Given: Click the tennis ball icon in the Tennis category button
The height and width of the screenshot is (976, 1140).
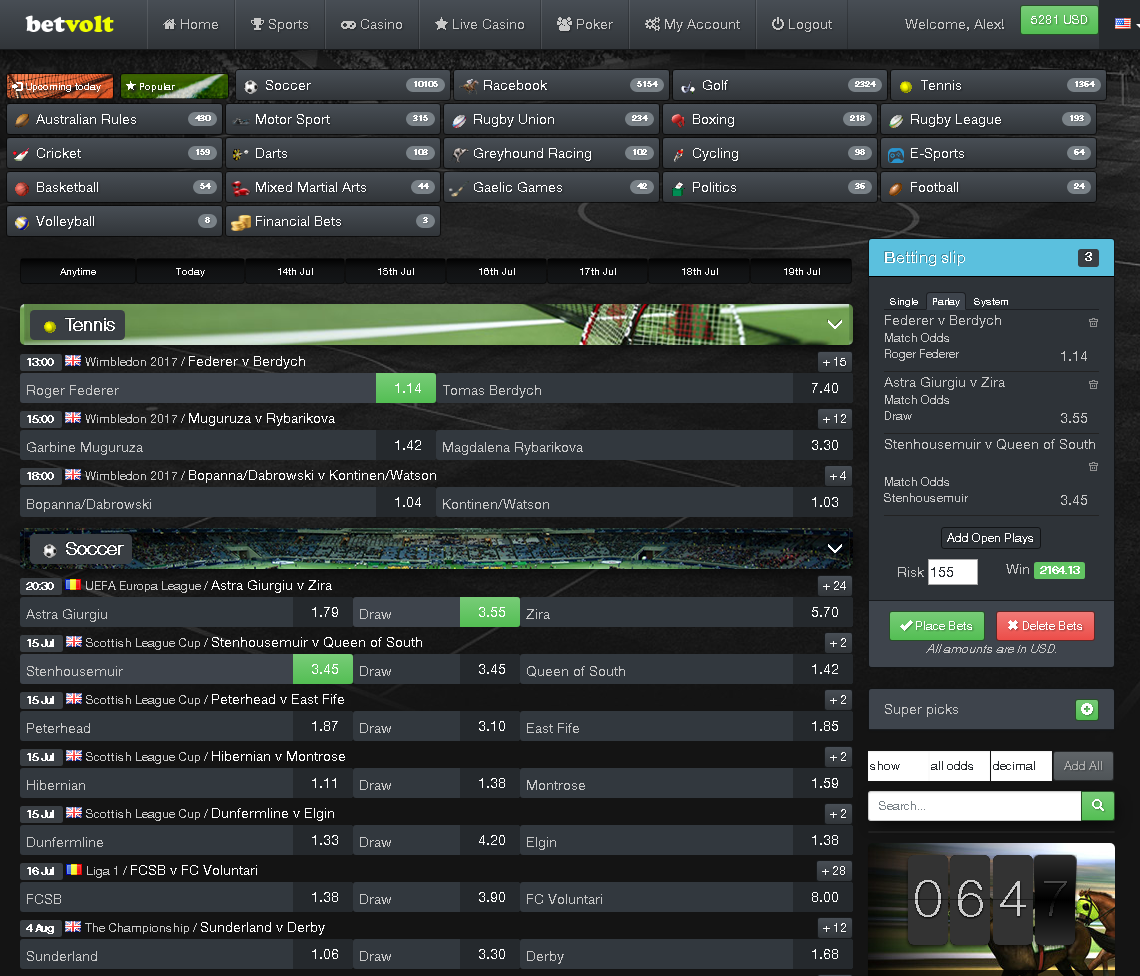Looking at the screenshot, I should 906,87.
